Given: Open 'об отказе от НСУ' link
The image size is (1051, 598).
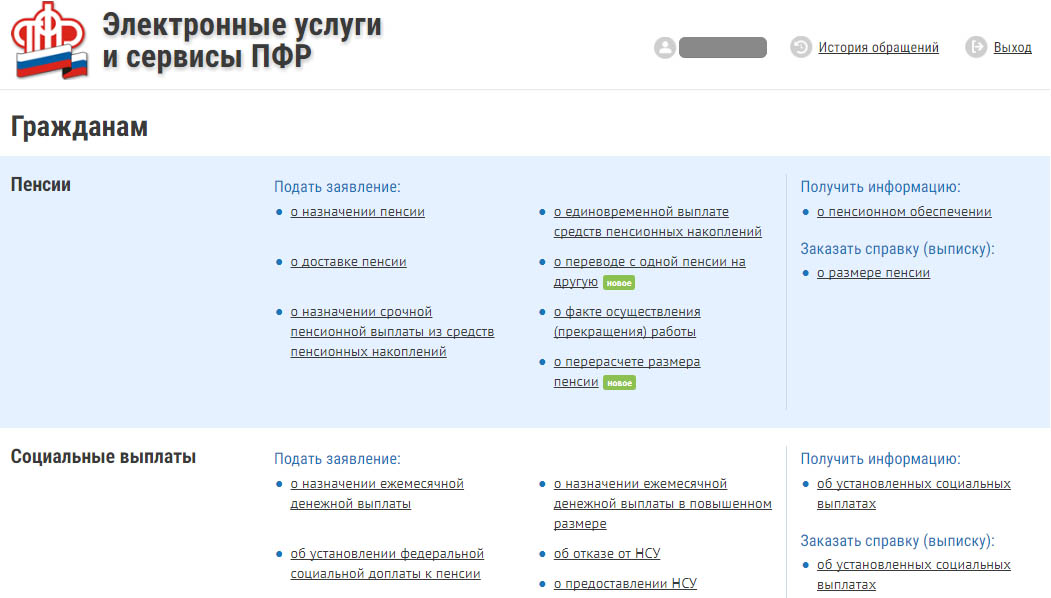Looking at the screenshot, I should tap(607, 554).
